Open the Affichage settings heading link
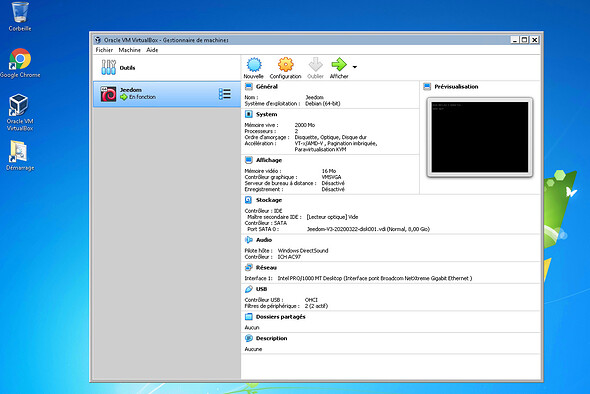Image resolution: width=590 pixels, height=394 pixels. point(269,160)
